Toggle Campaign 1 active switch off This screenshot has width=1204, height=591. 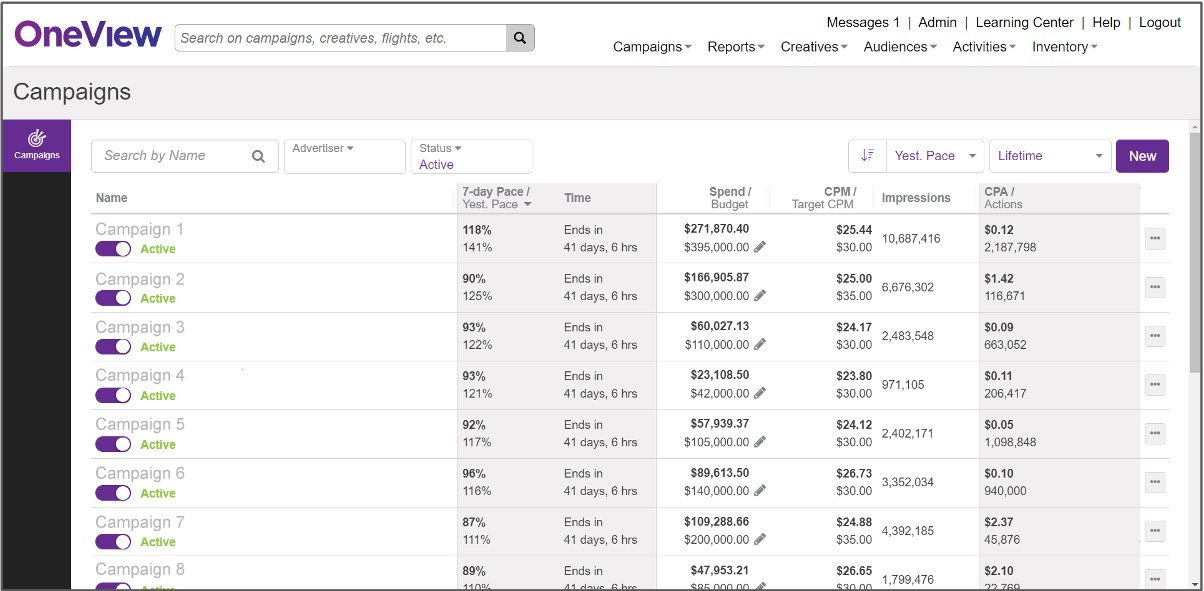(x=112, y=249)
